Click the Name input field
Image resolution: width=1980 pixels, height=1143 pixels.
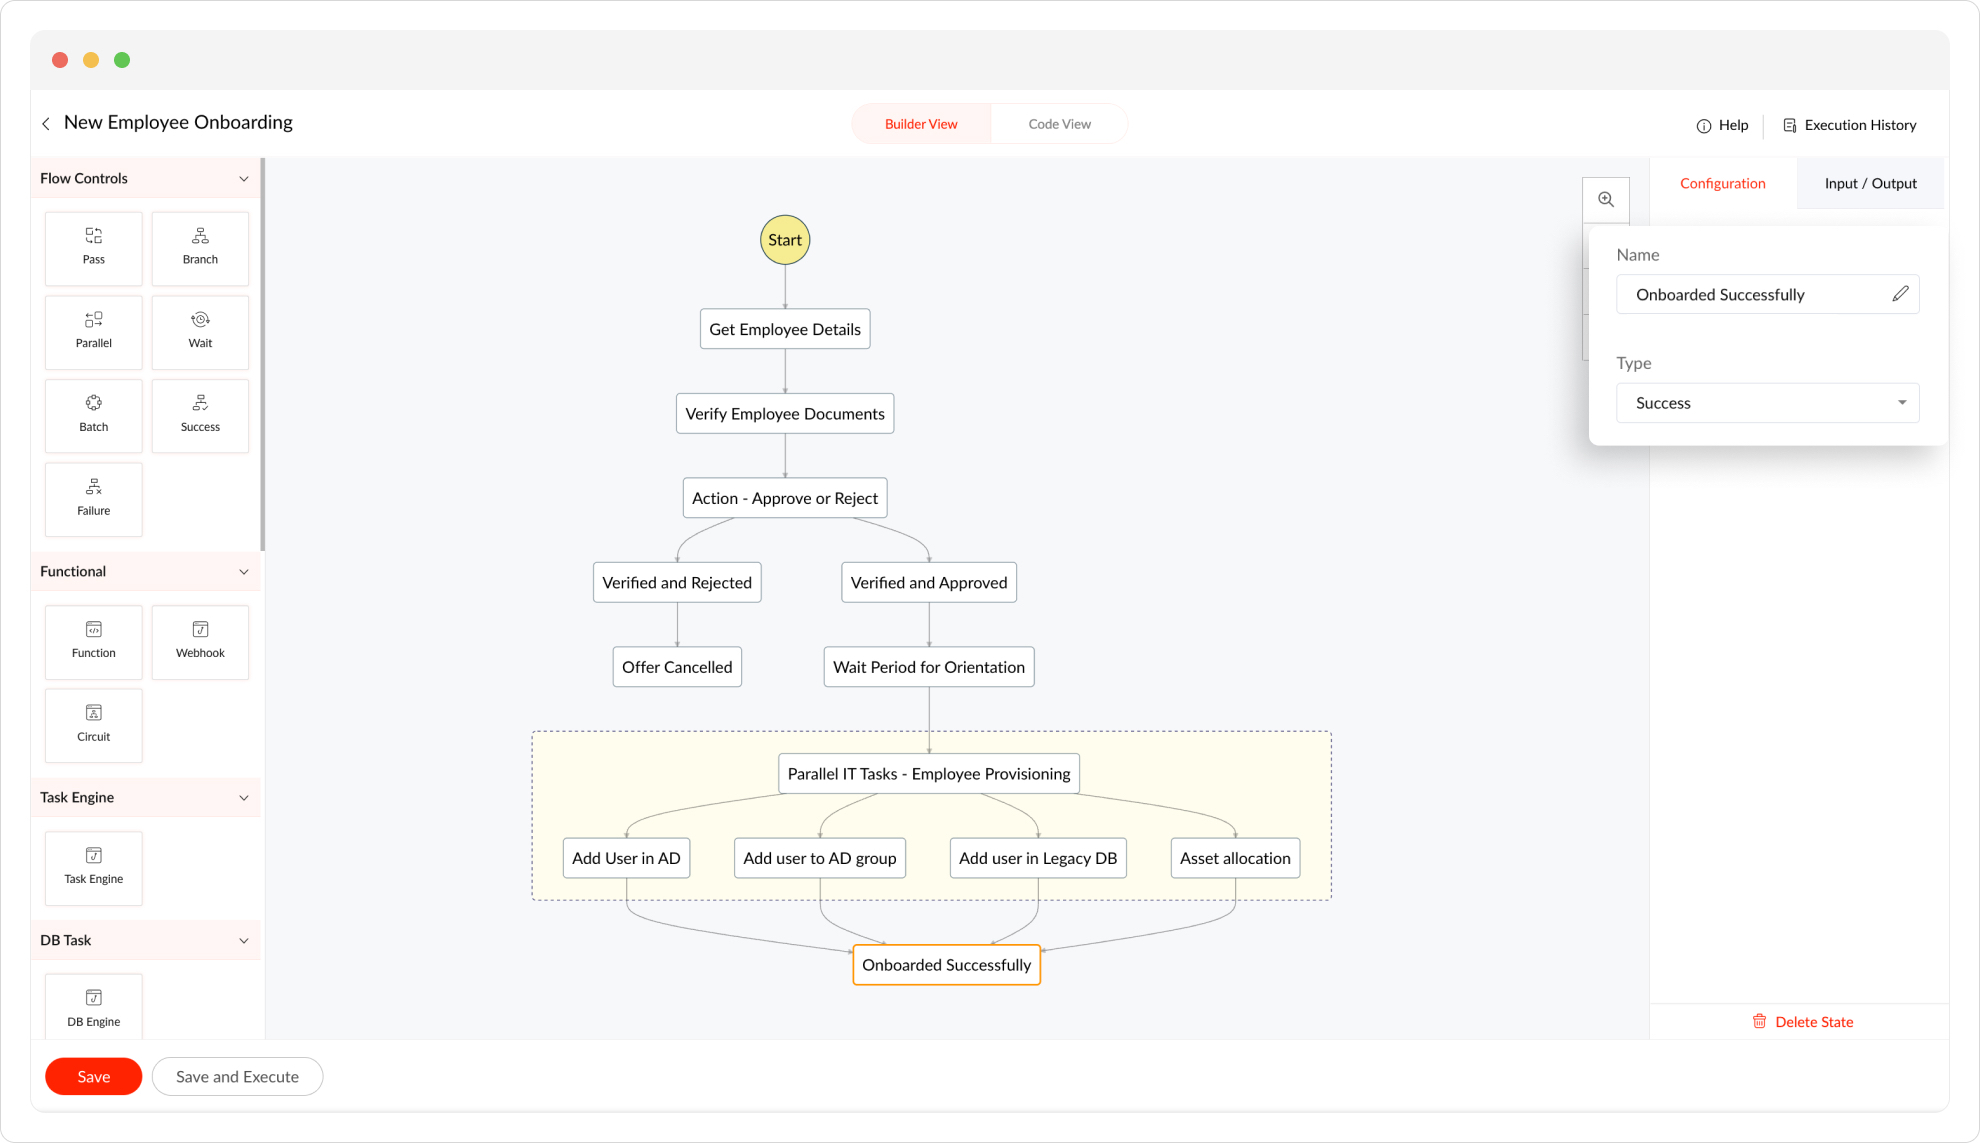tap(1750, 294)
